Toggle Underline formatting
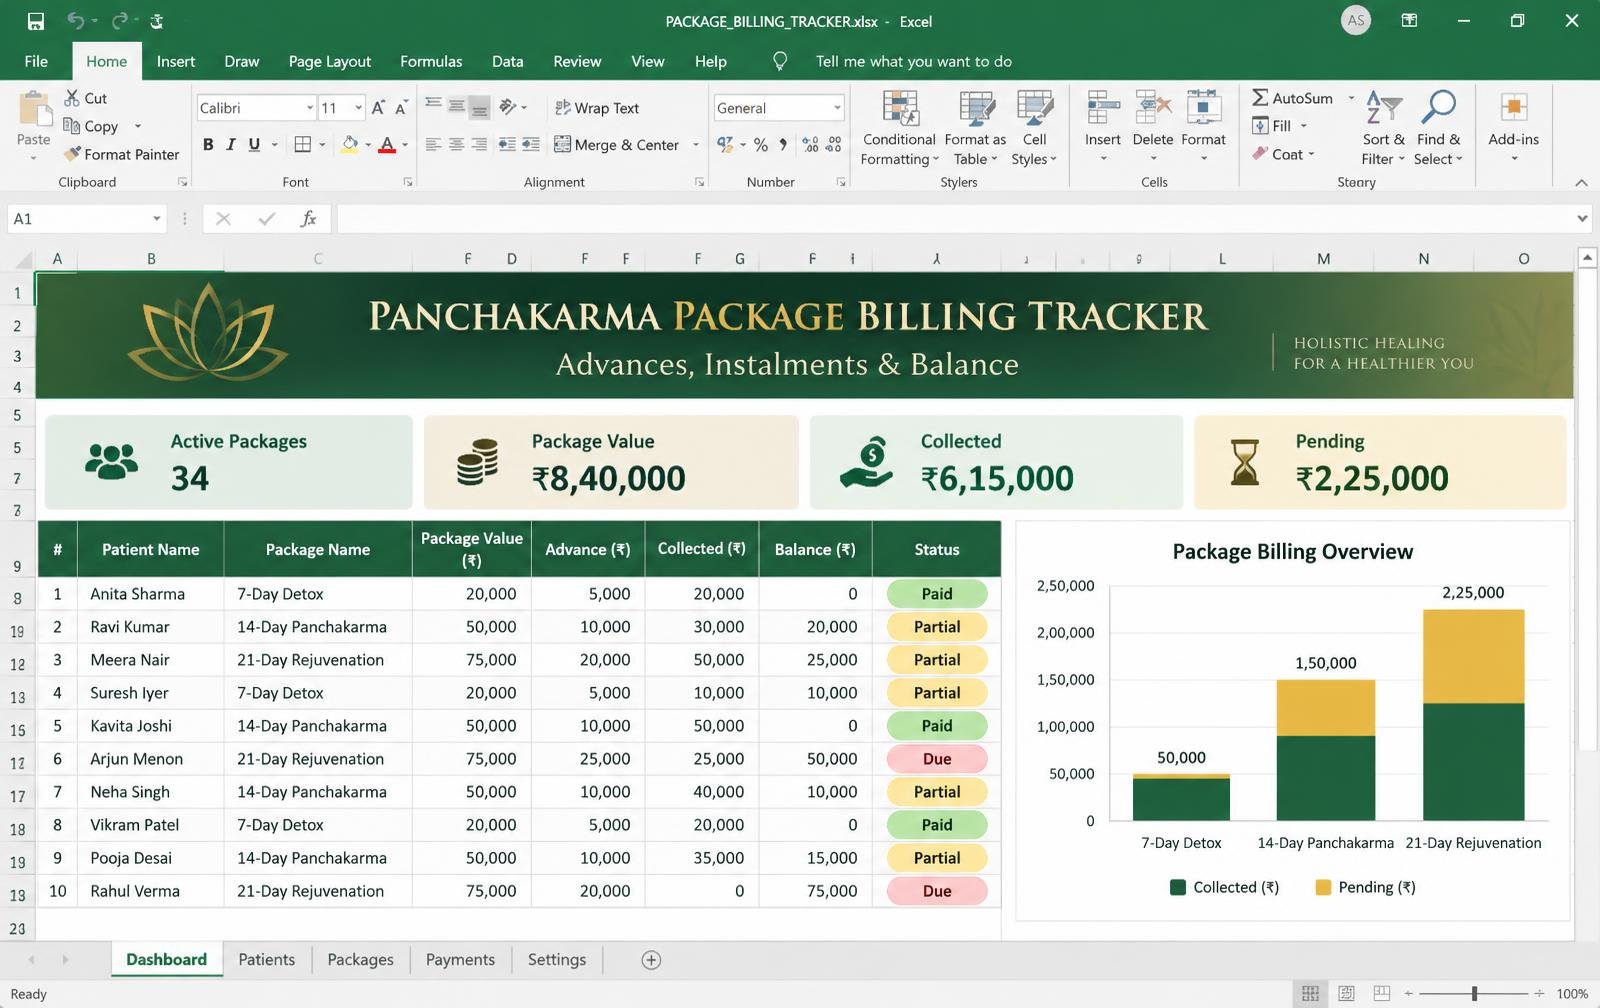1600x1008 pixels. pyautogui.click(x=254, y=145)
